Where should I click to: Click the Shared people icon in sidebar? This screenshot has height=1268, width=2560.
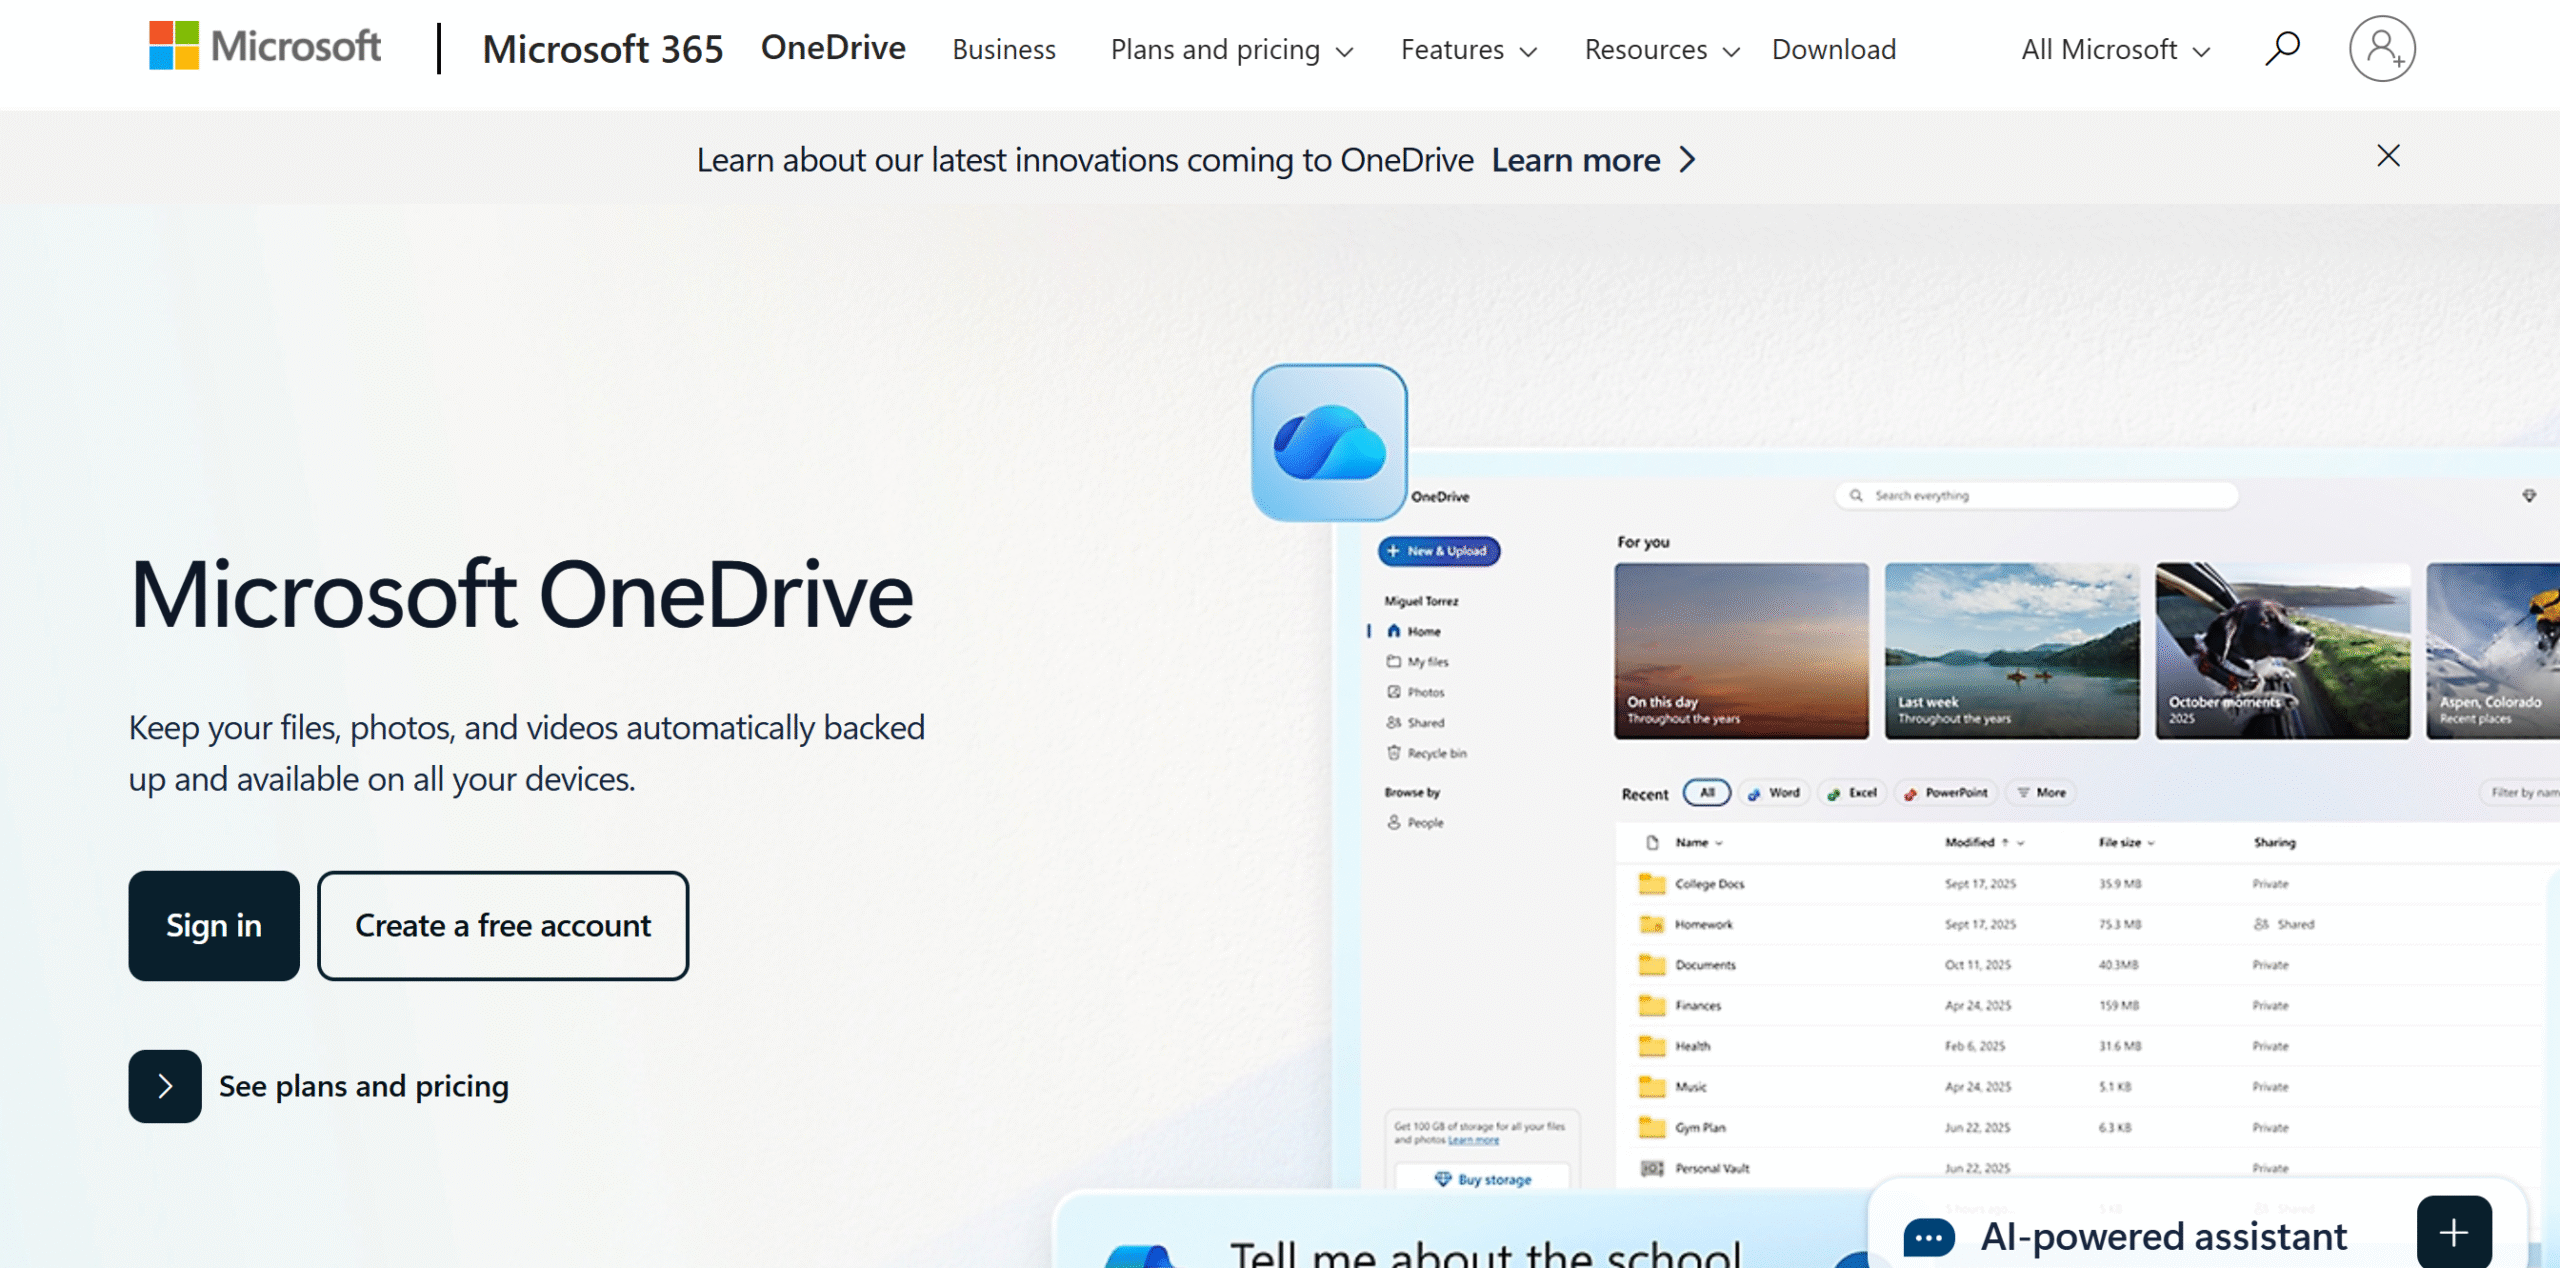[x=1393, y=722]
